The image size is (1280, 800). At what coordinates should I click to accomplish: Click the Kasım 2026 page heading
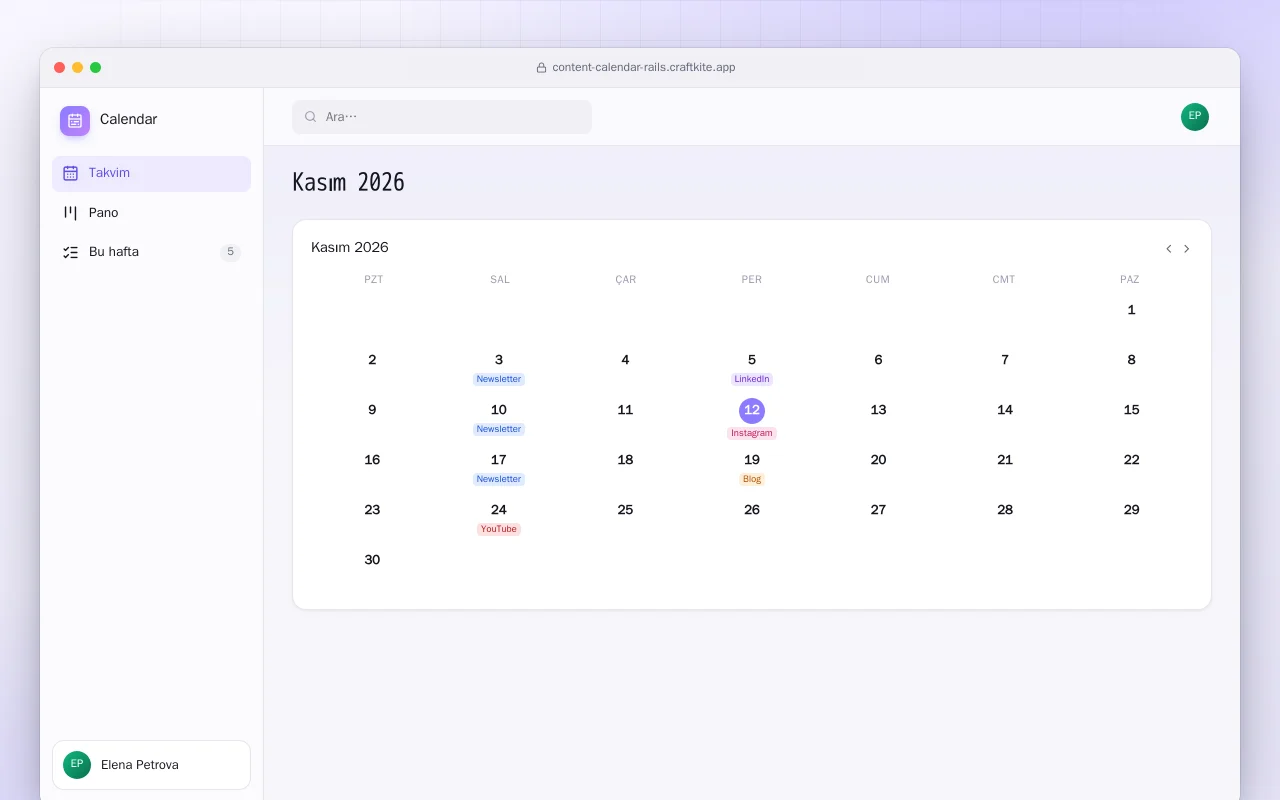point(348,182)
